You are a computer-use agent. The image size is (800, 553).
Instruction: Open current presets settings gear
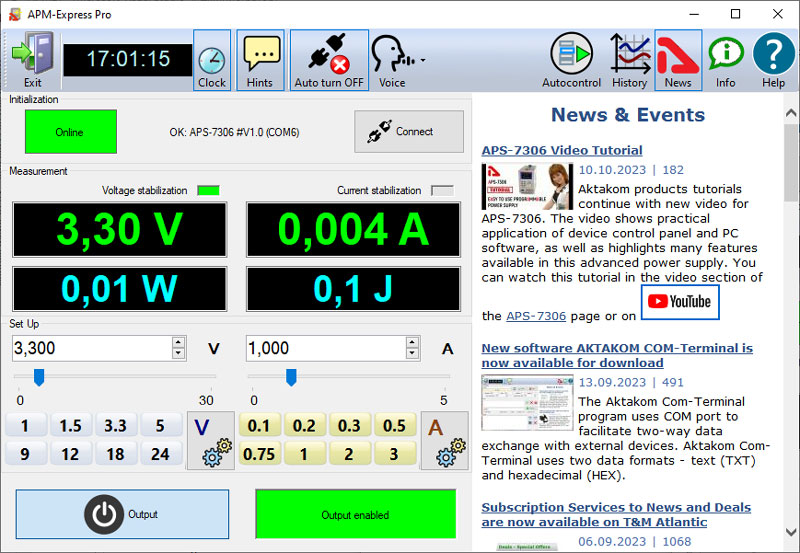tap(445, 441)
